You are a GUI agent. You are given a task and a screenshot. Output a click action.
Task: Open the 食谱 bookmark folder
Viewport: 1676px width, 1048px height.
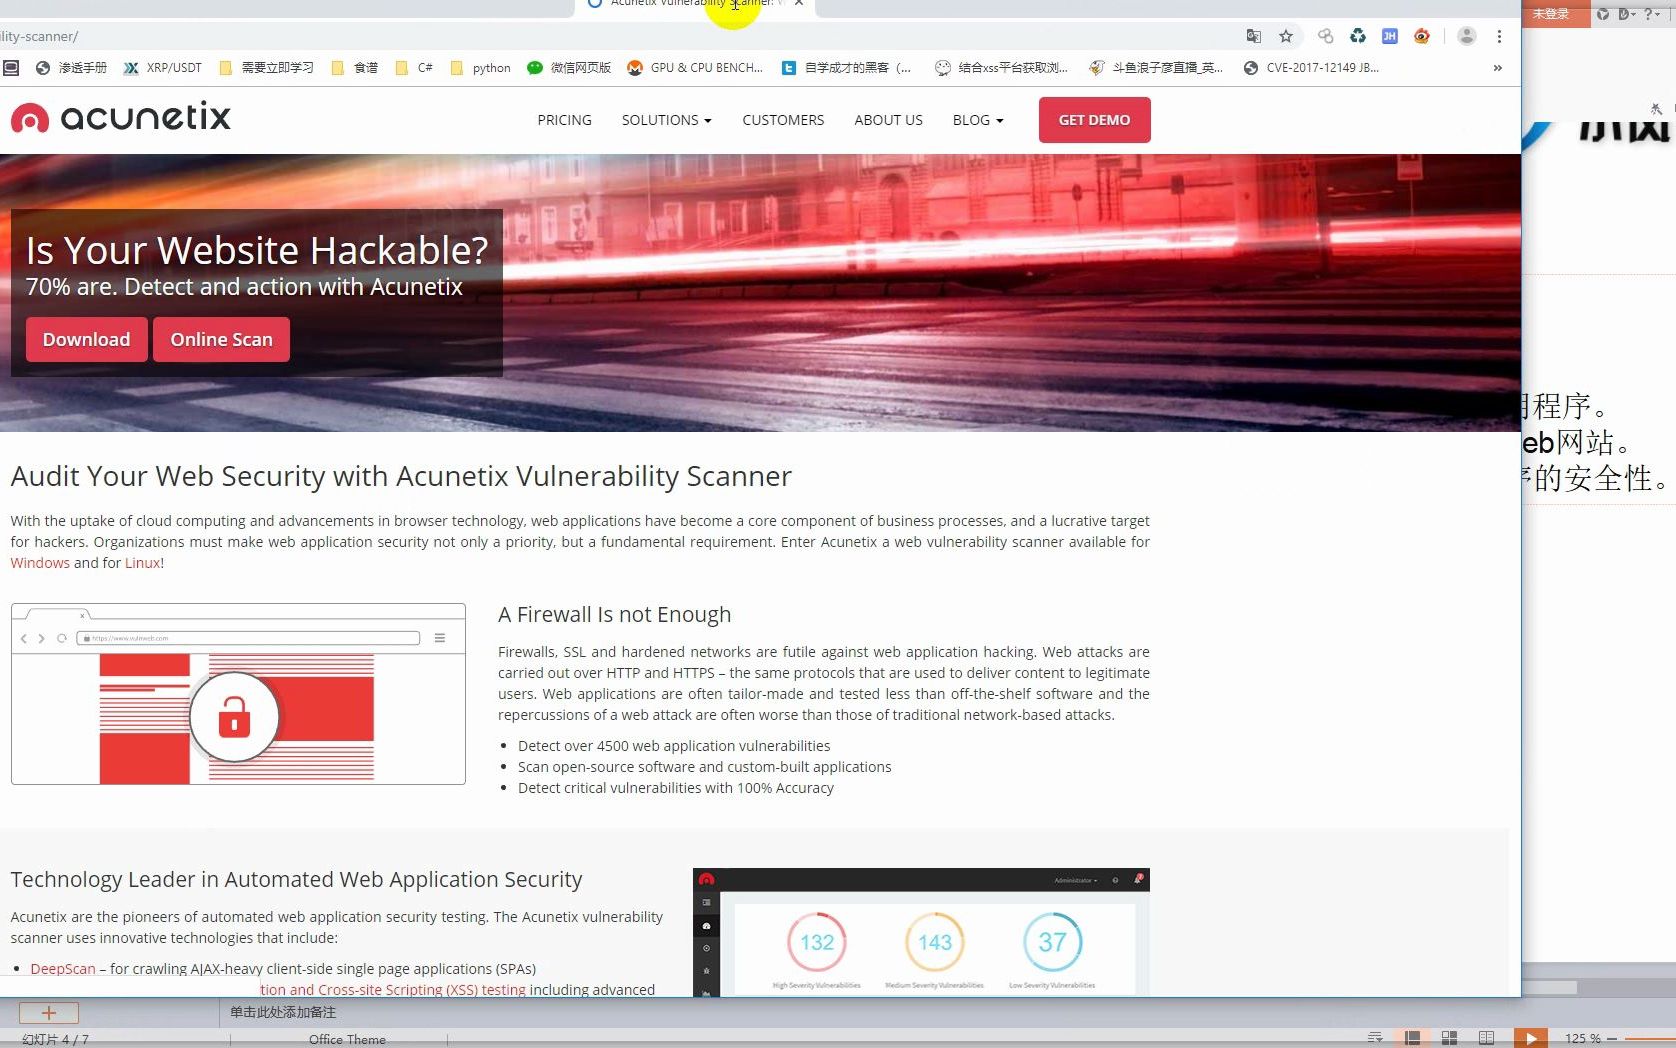click(354, 68)
